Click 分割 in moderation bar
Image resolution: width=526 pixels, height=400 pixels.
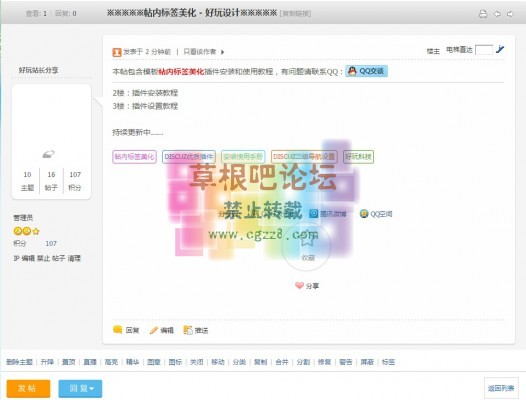coord(303,362)
